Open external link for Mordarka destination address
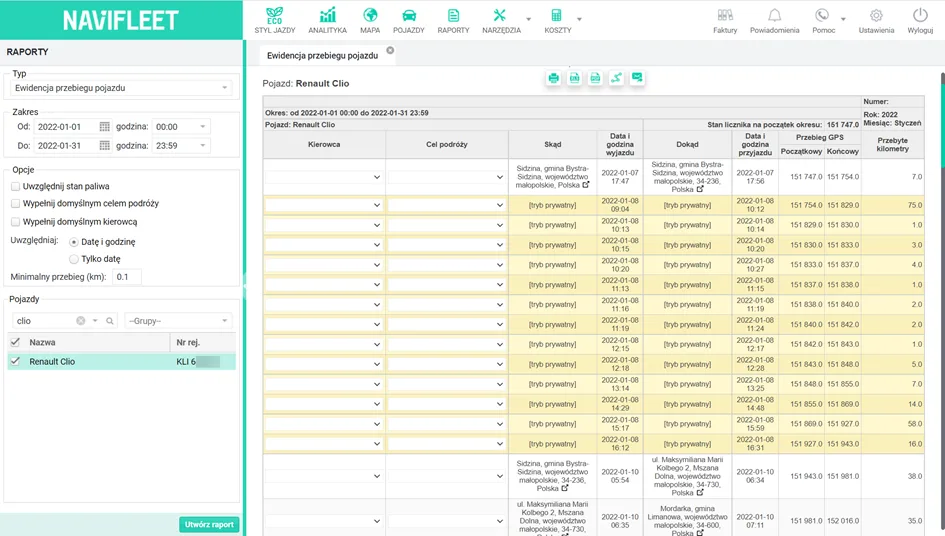945x536 pixels. pos(700,532)
